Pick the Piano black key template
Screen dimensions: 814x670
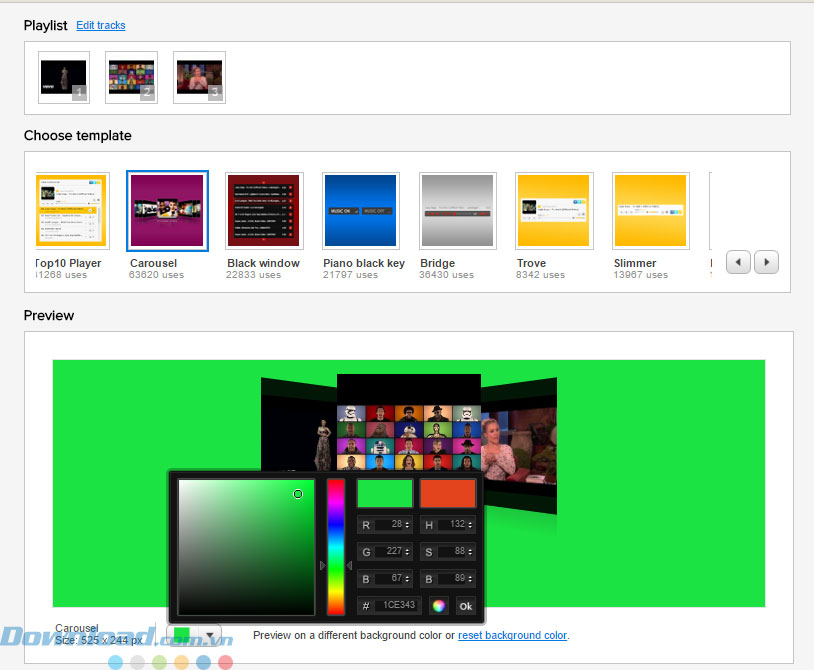(361, 211)
